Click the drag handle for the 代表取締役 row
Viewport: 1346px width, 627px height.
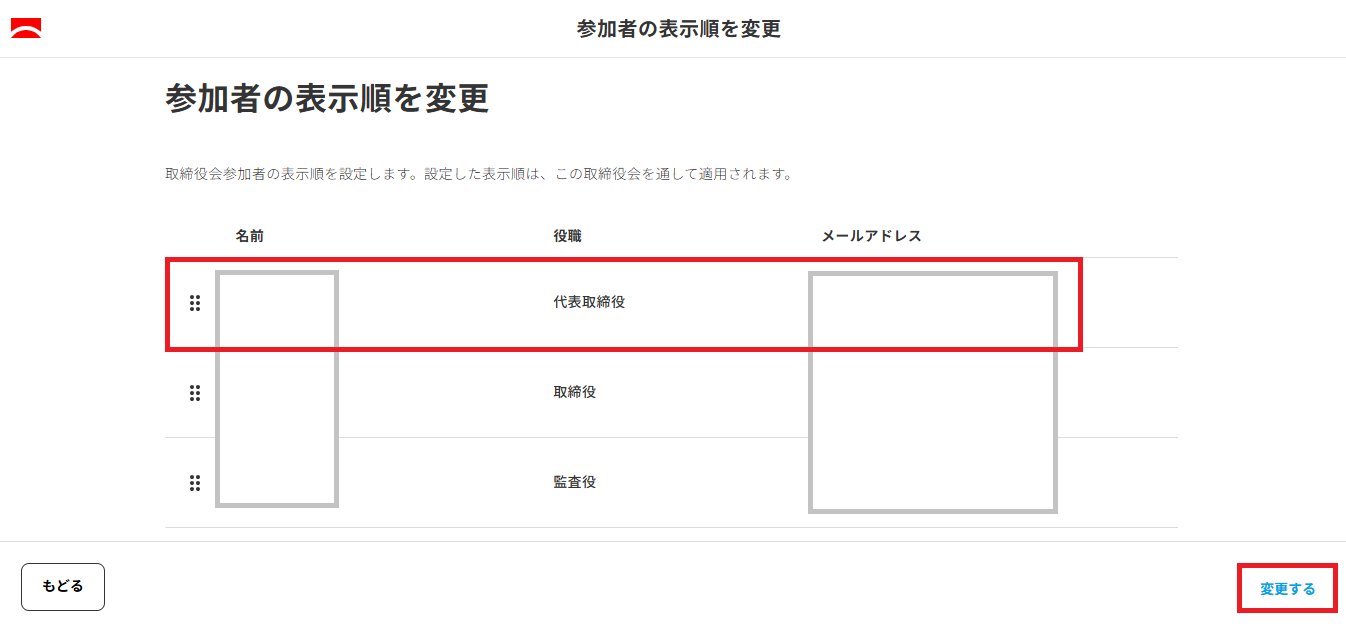pyautogui.click(x=195, y=303)
